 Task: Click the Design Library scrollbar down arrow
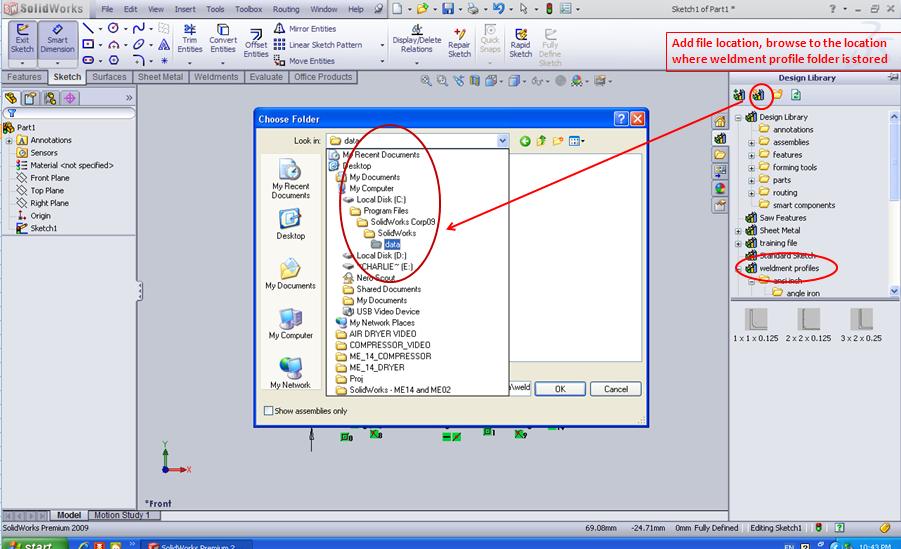[x=894, y=291]
